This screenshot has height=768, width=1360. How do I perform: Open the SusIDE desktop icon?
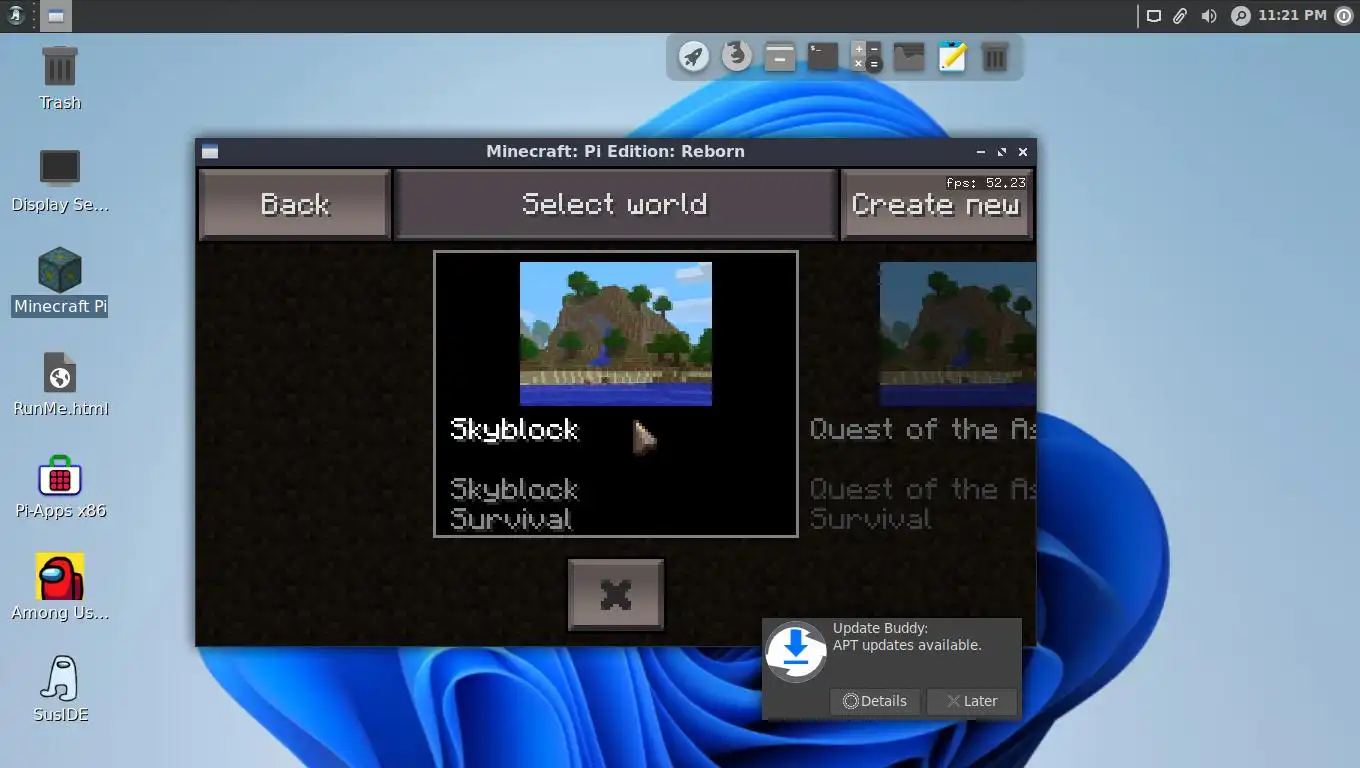coord(60,690)
